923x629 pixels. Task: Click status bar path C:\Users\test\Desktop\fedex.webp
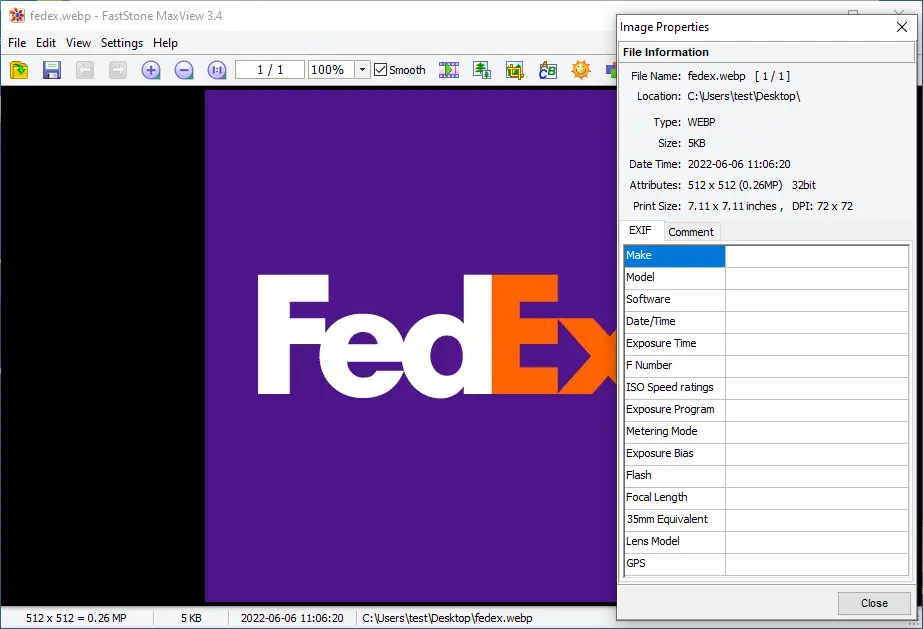(x=447, y=618)
